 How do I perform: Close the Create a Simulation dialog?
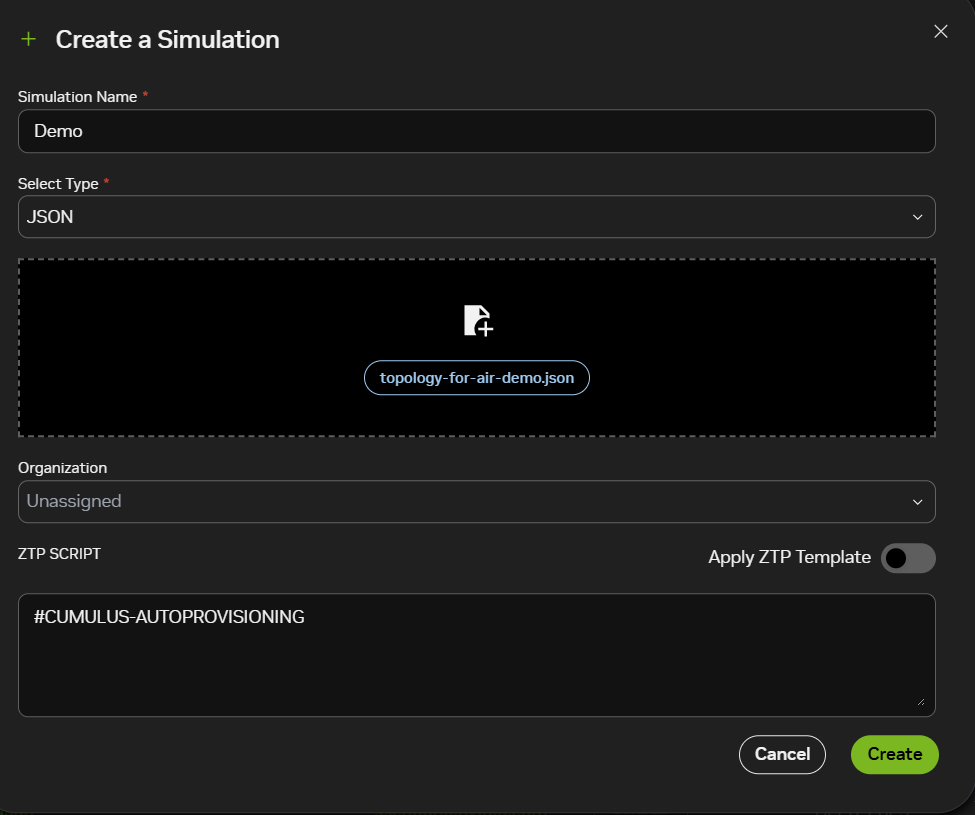point(940,31)
